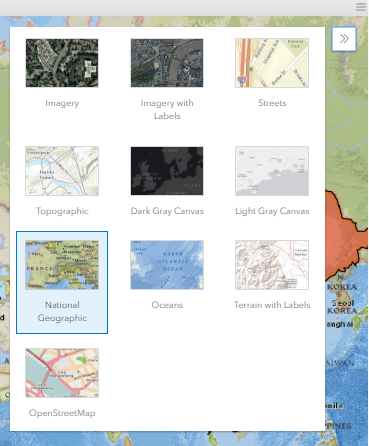The image size is (369, 446).
Task: Choose Terrain with Labels thumbnail
Action: [272, 265]
